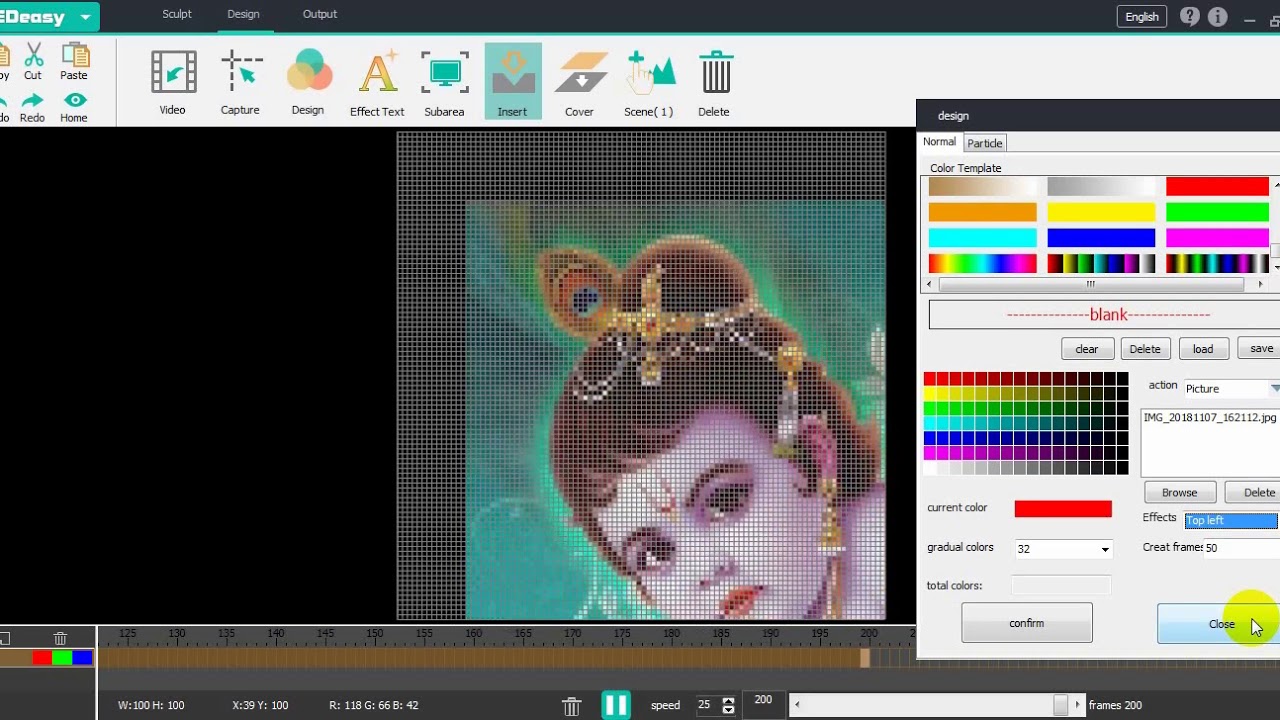The height and width of the screenshot is (720, 1280).
Task: Select the Cover tool
Action: tap(579, 83)
